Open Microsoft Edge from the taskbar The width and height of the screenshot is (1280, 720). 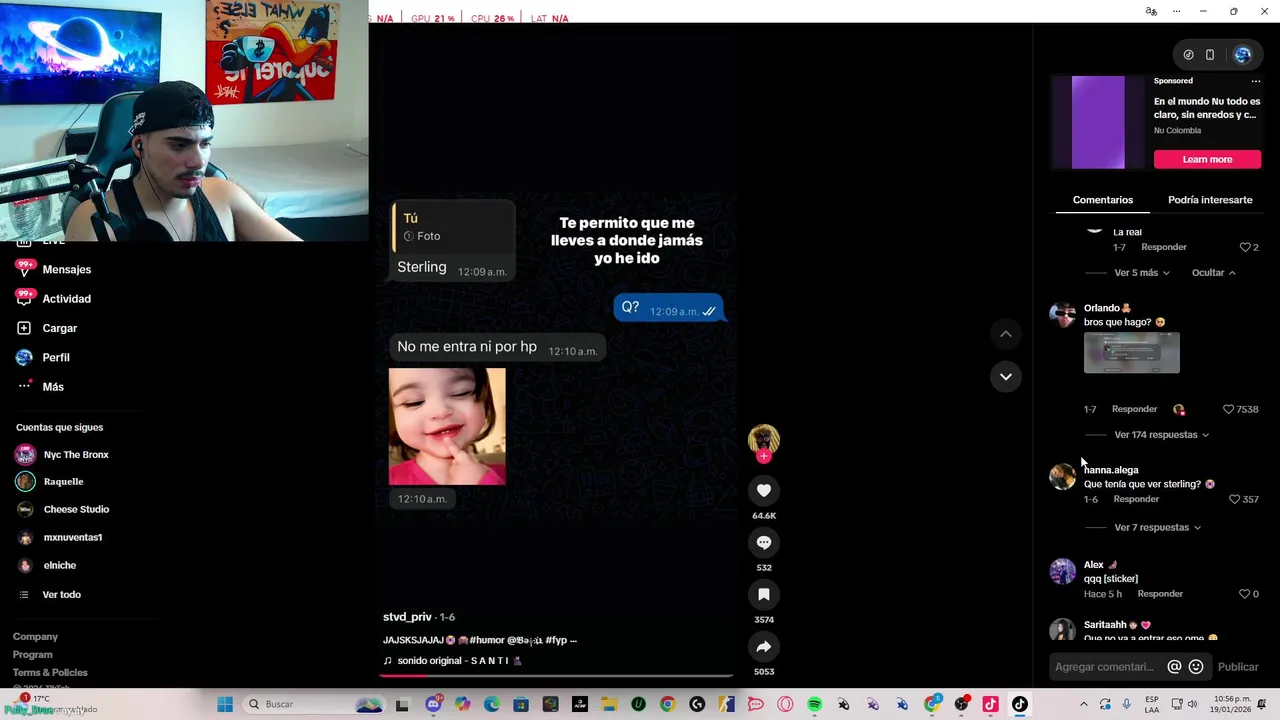pos(491,704)
